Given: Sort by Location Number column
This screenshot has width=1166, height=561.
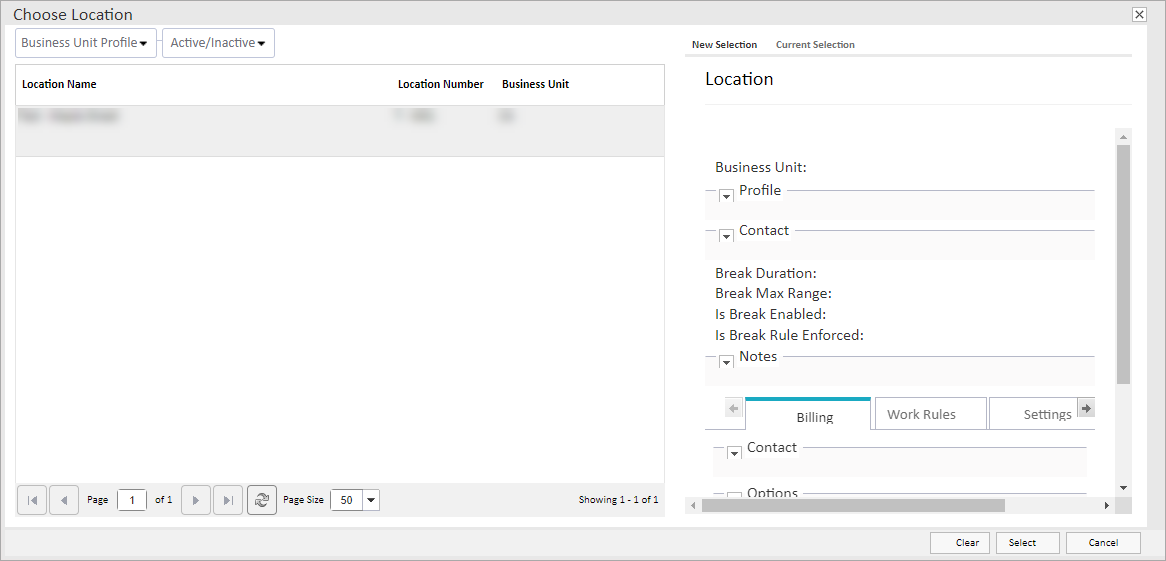Looking at the screenshot, I should 441,84.
